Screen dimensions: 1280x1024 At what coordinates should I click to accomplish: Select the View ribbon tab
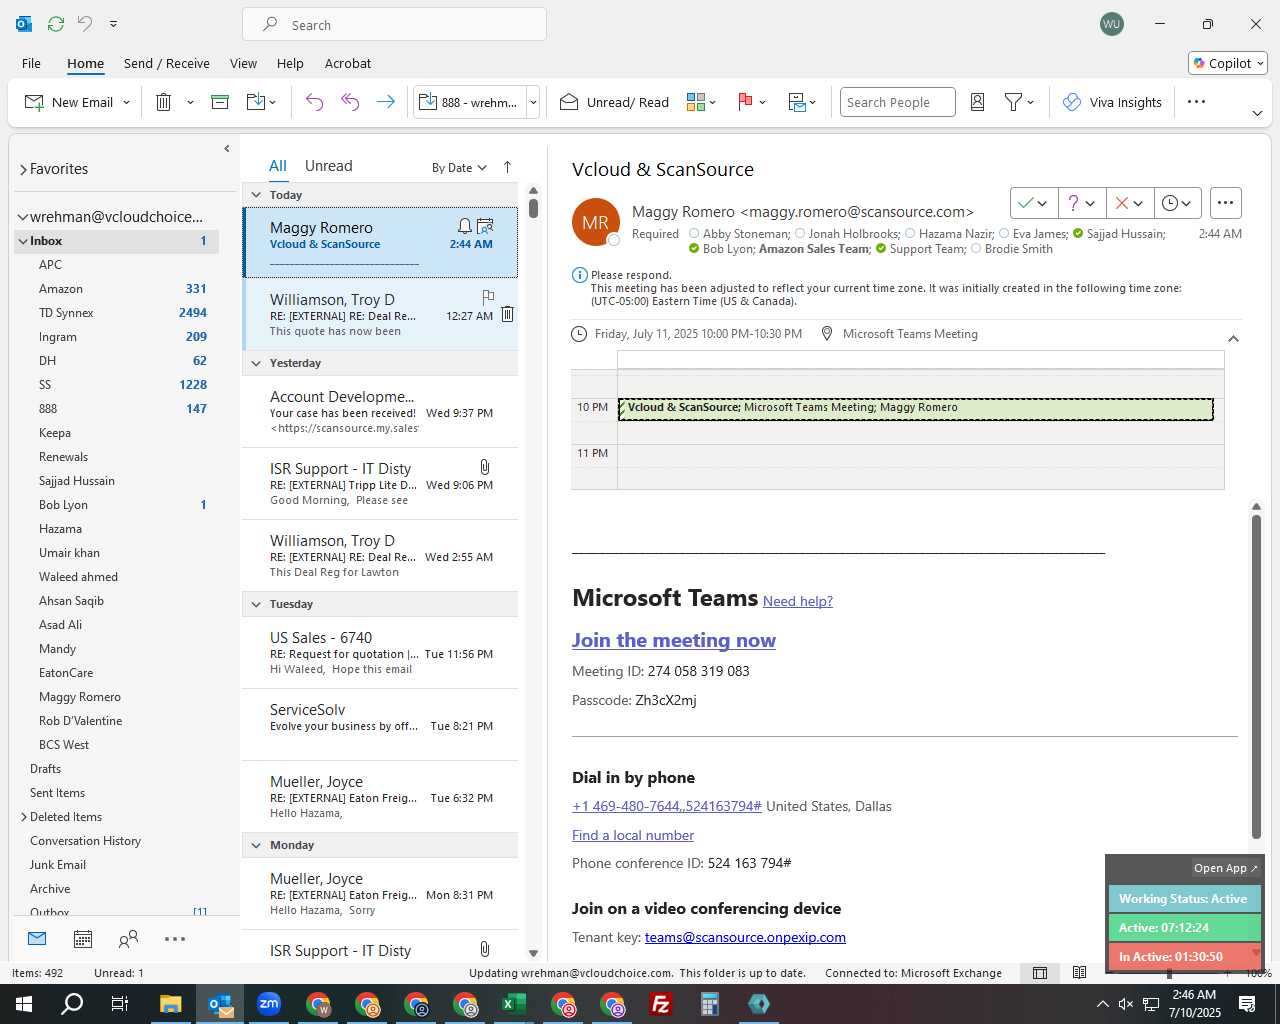[243, 63]
